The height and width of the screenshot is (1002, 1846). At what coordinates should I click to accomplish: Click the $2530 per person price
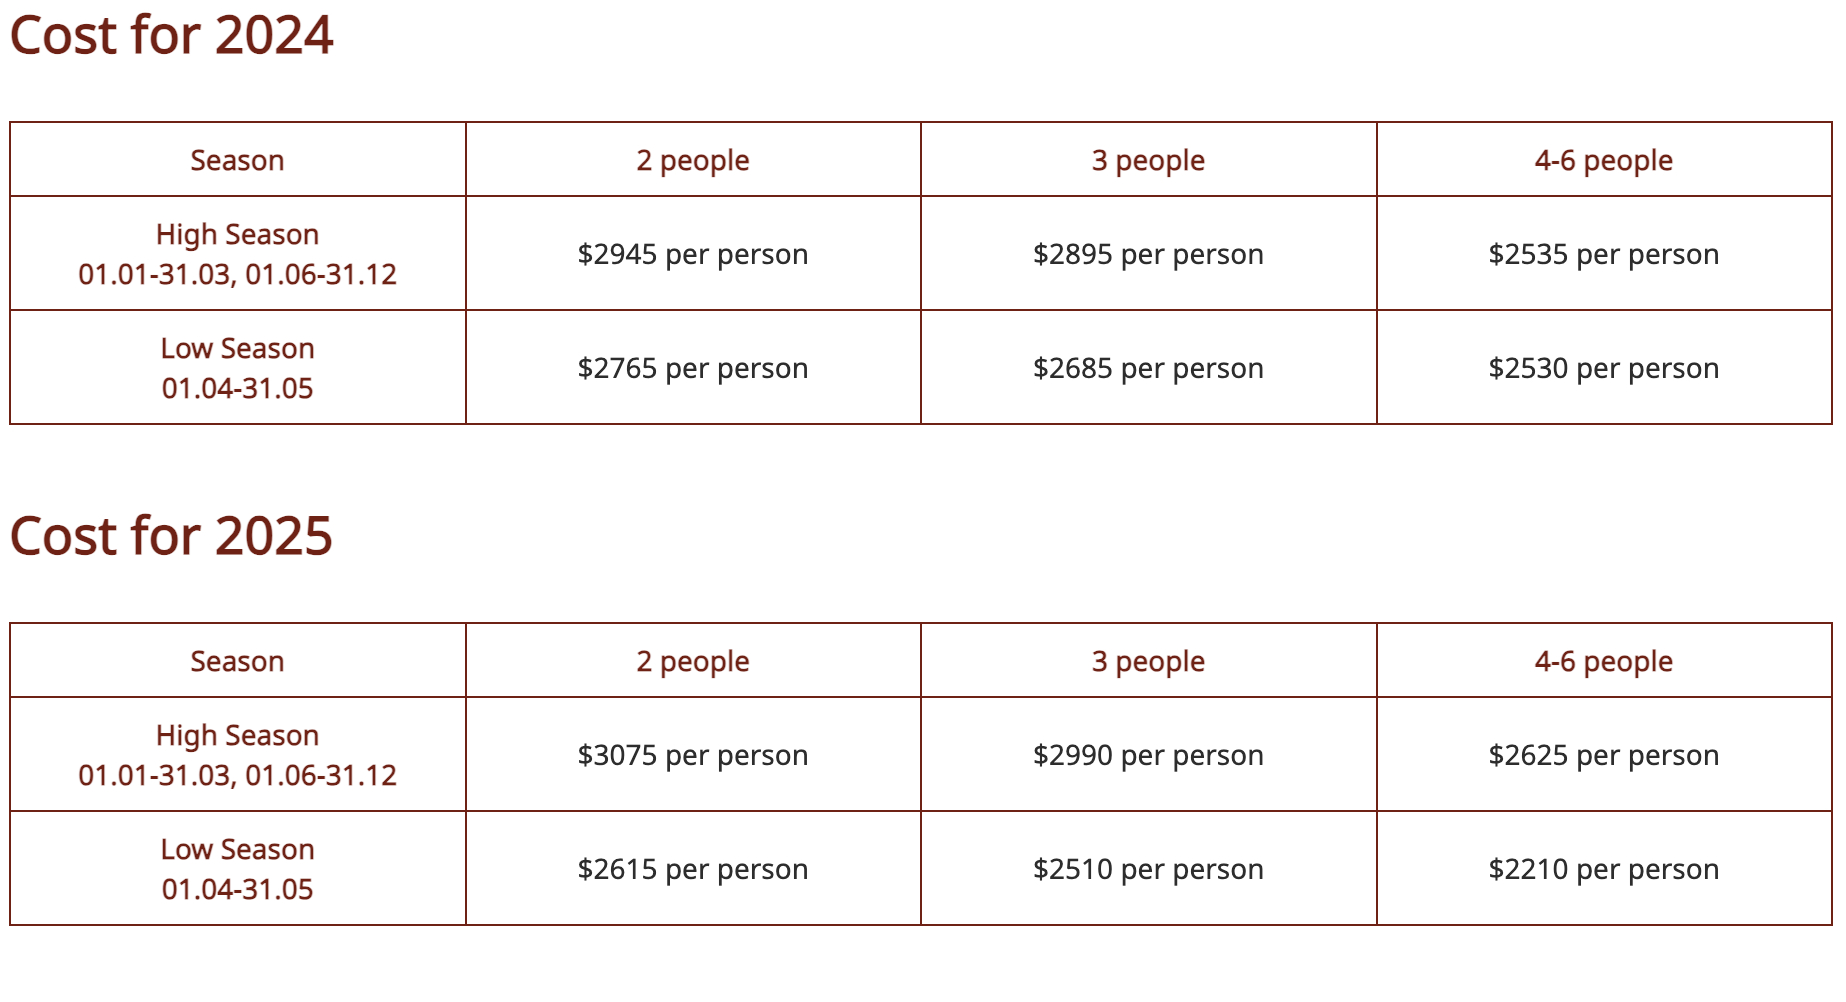pyautogui.click(x=1603, y=369)
